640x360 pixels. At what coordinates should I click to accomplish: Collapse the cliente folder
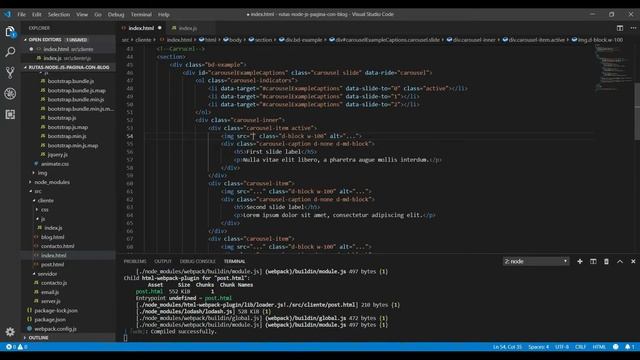tap(45, 200)
